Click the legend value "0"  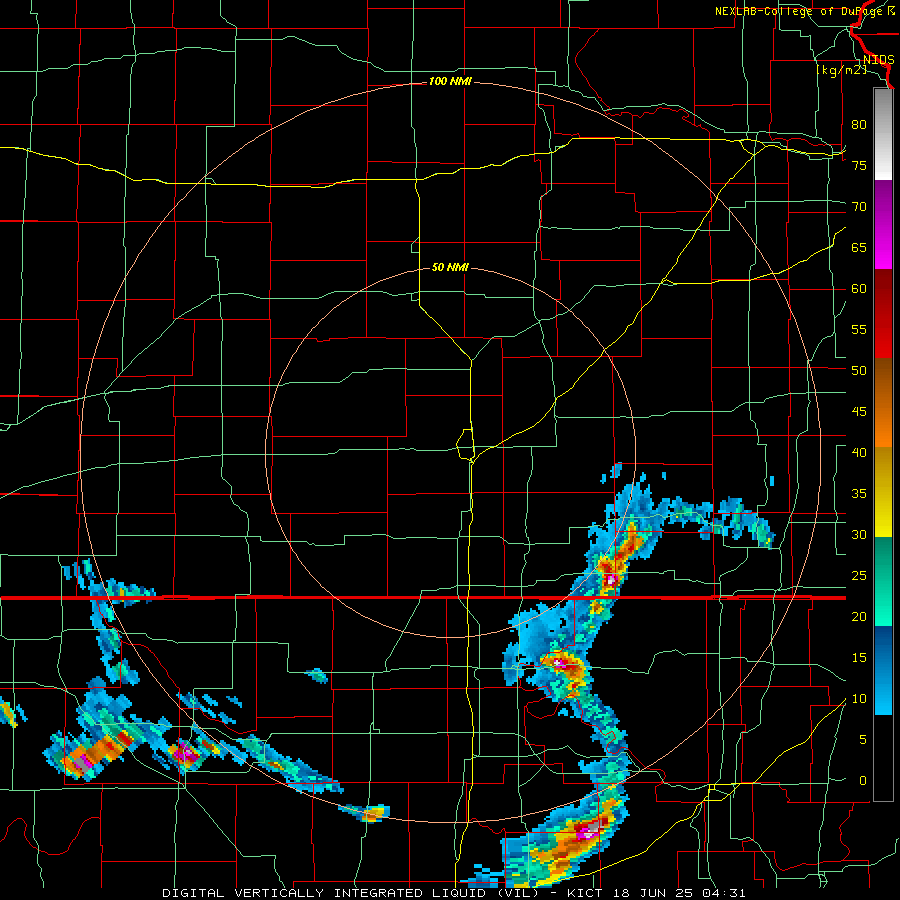tap(863, 781)
